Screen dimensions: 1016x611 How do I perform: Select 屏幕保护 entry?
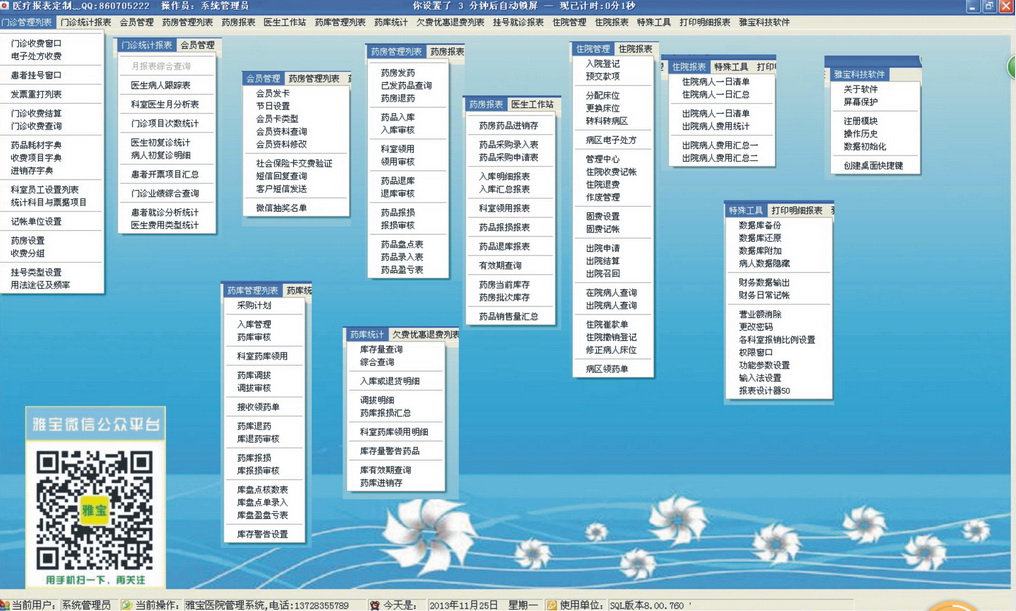(x=860, y=102)
